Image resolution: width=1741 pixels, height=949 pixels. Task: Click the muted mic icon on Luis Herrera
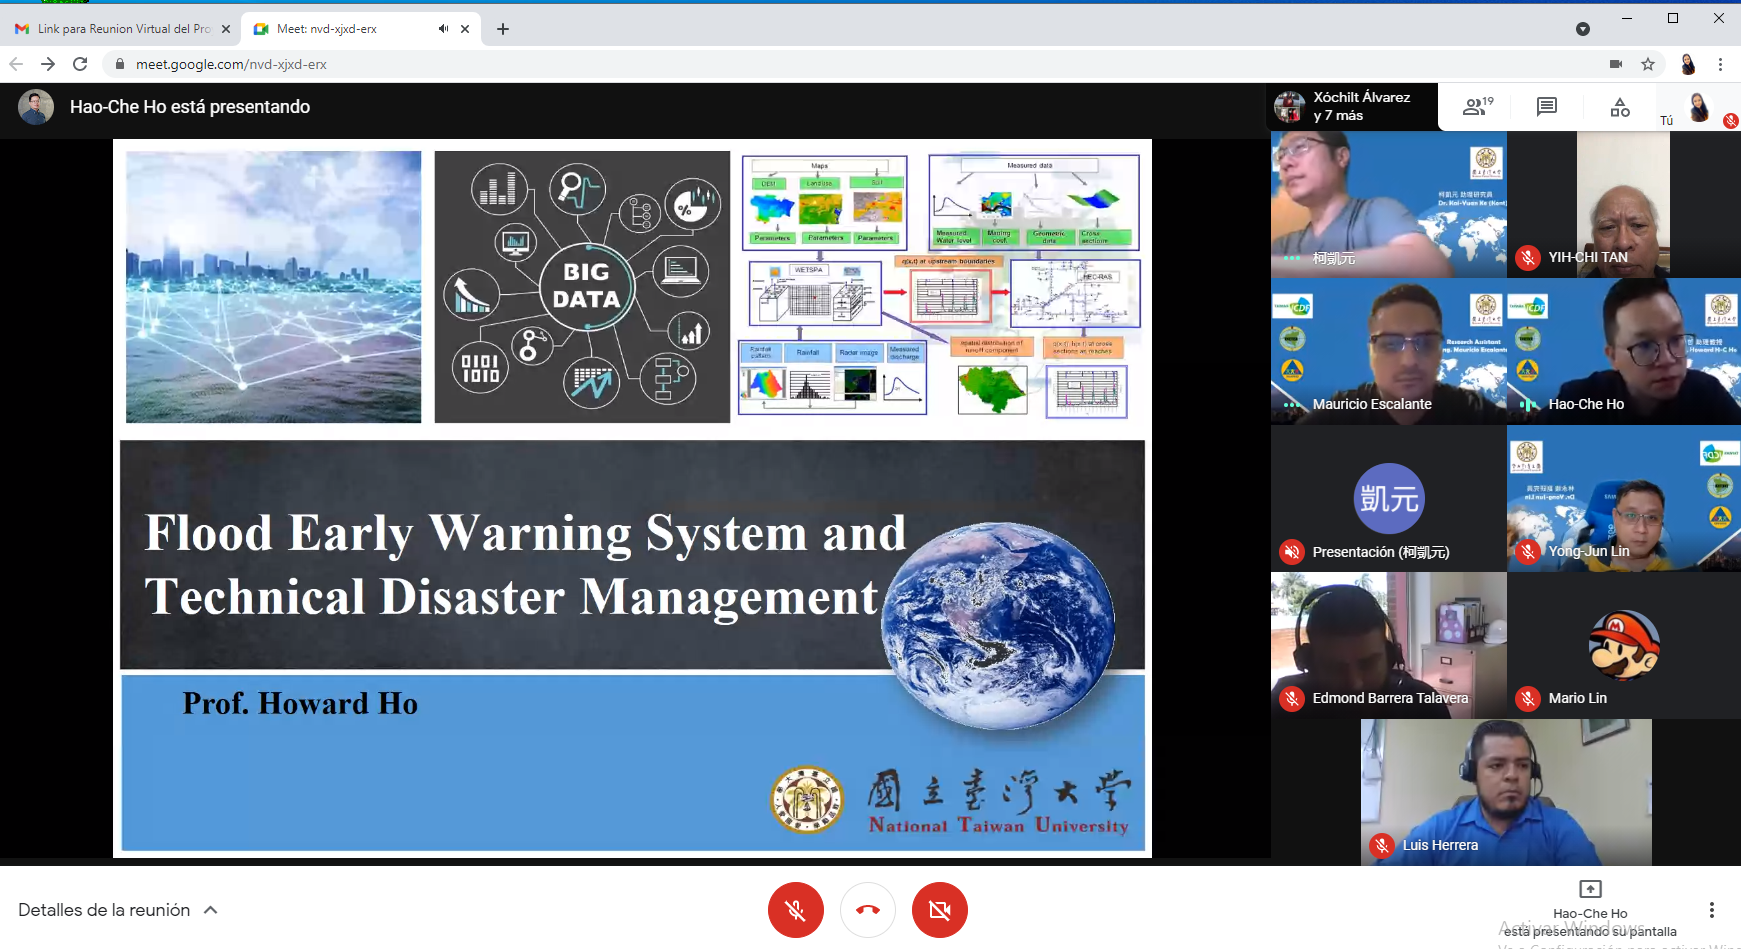(1382, 846)
